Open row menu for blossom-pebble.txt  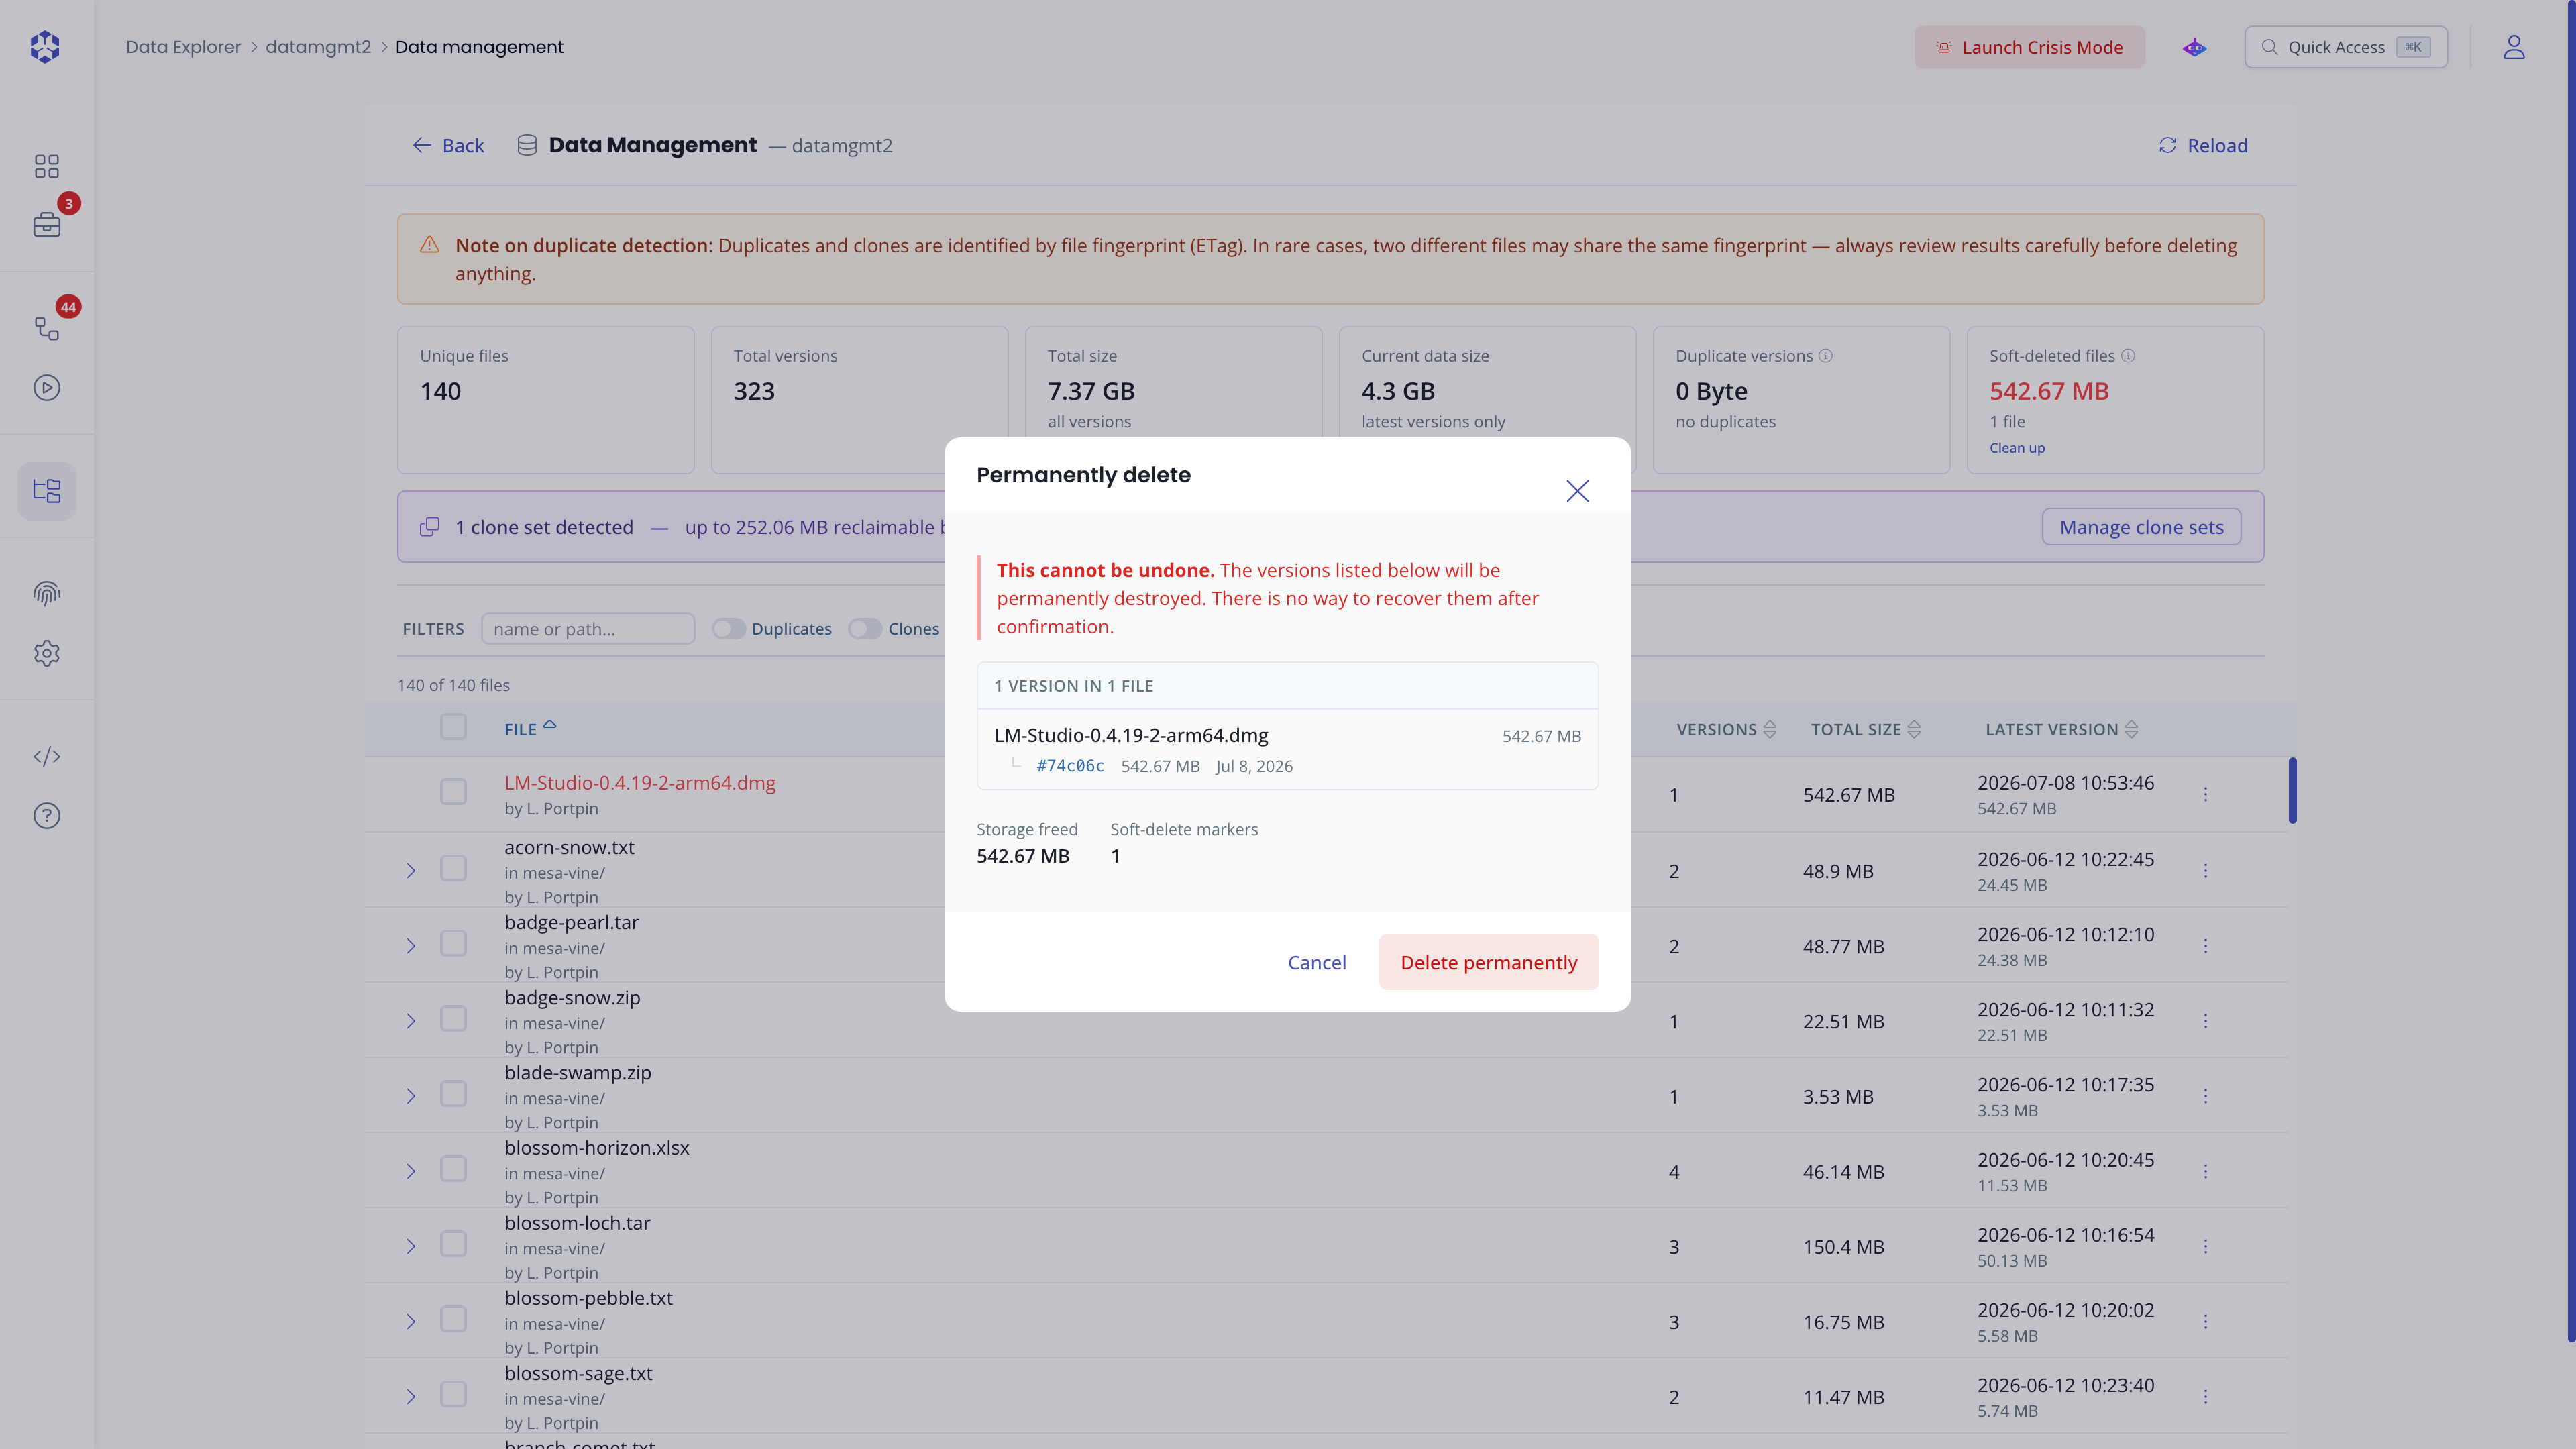coord(2205,1321)
